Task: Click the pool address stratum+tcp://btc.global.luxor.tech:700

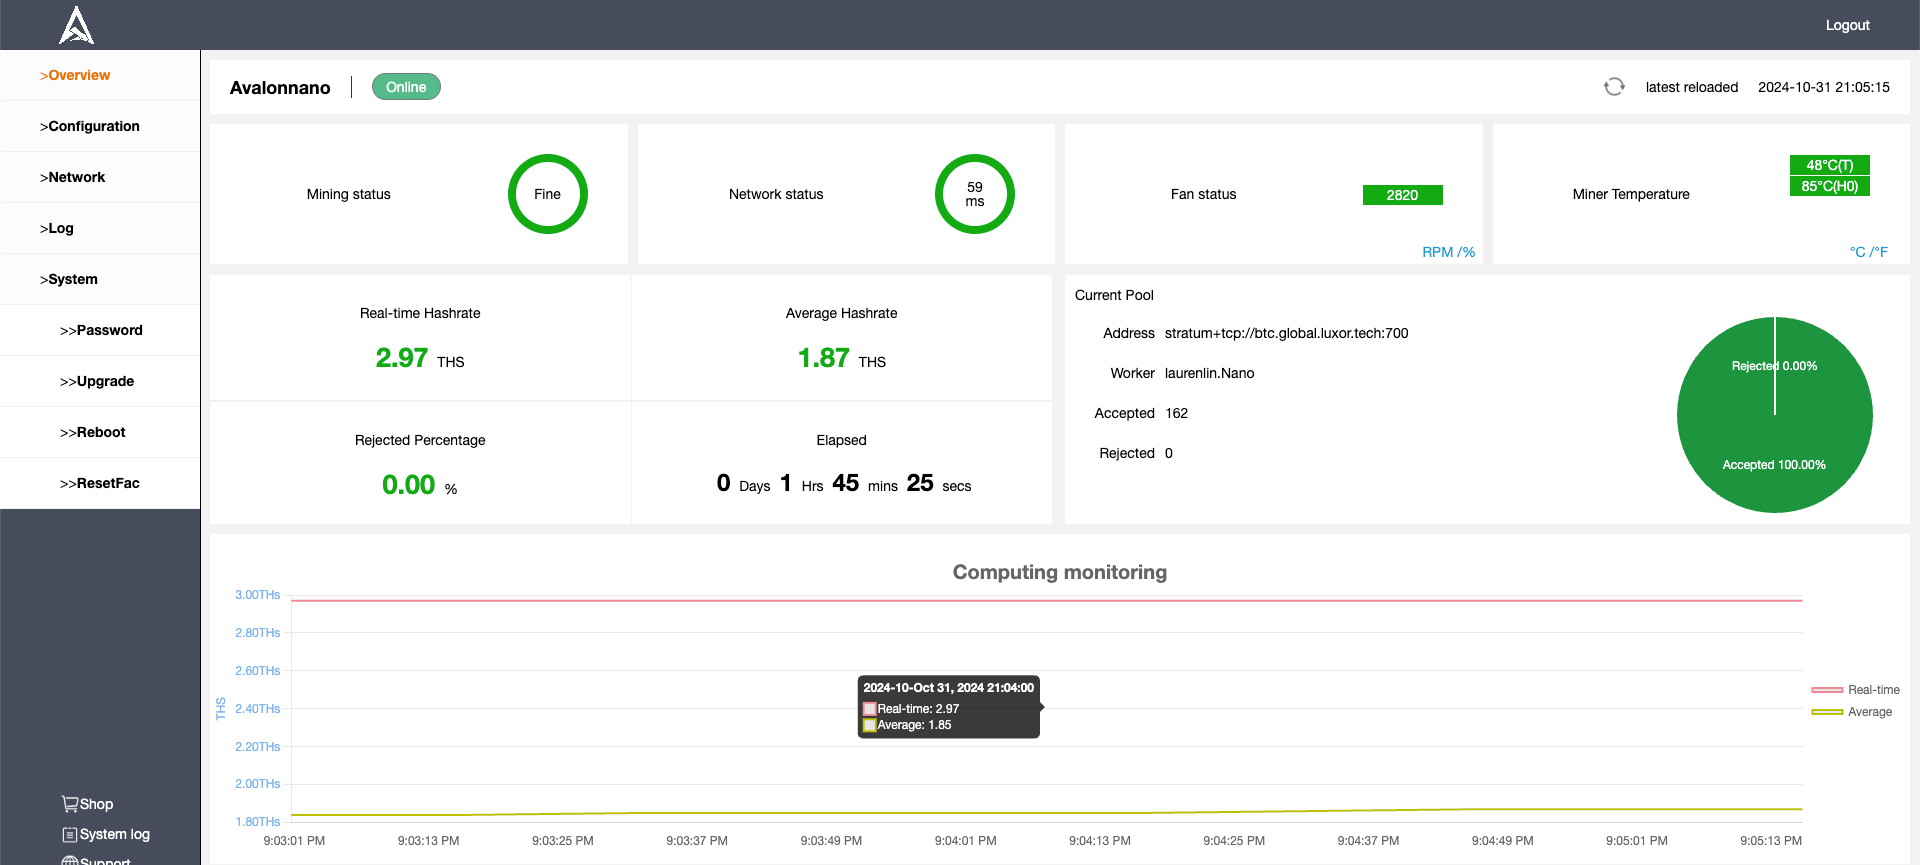Action: point(1286,333)
